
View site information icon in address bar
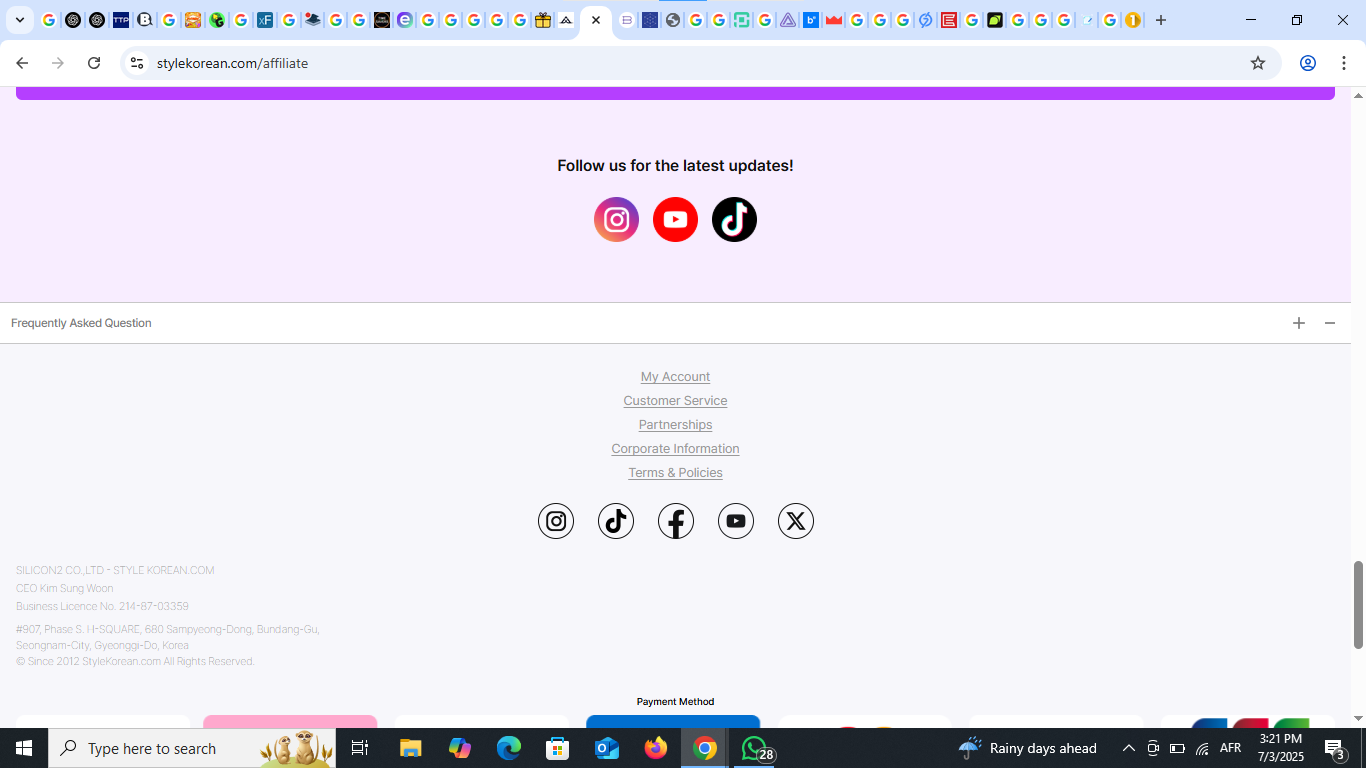coord(137,63)
